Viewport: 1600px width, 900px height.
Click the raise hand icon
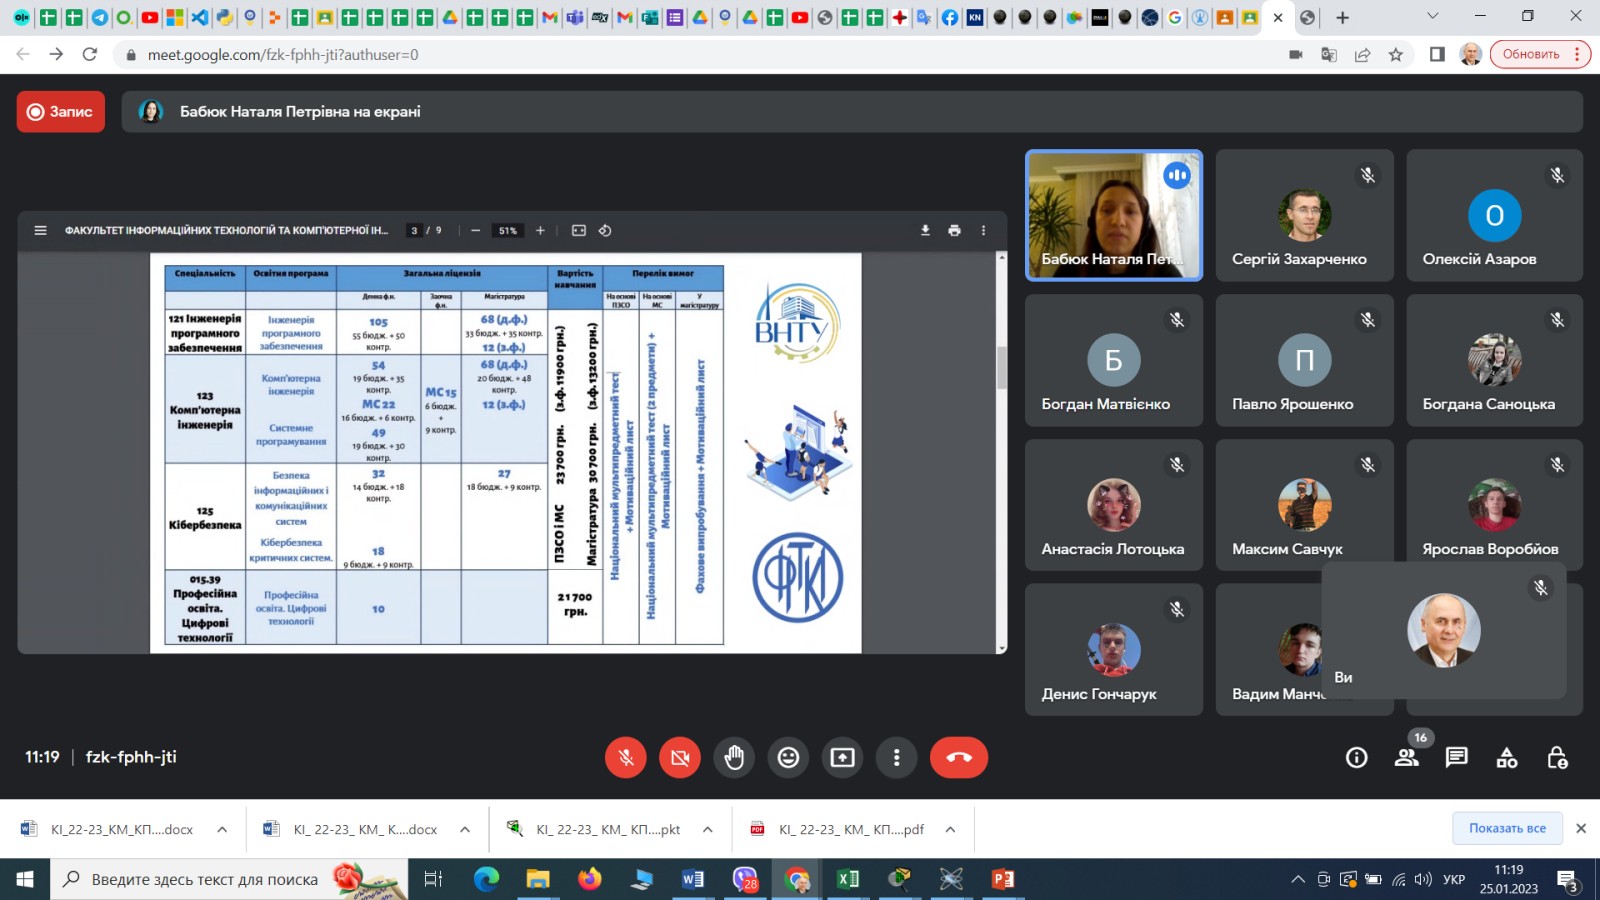coord(734,757)
